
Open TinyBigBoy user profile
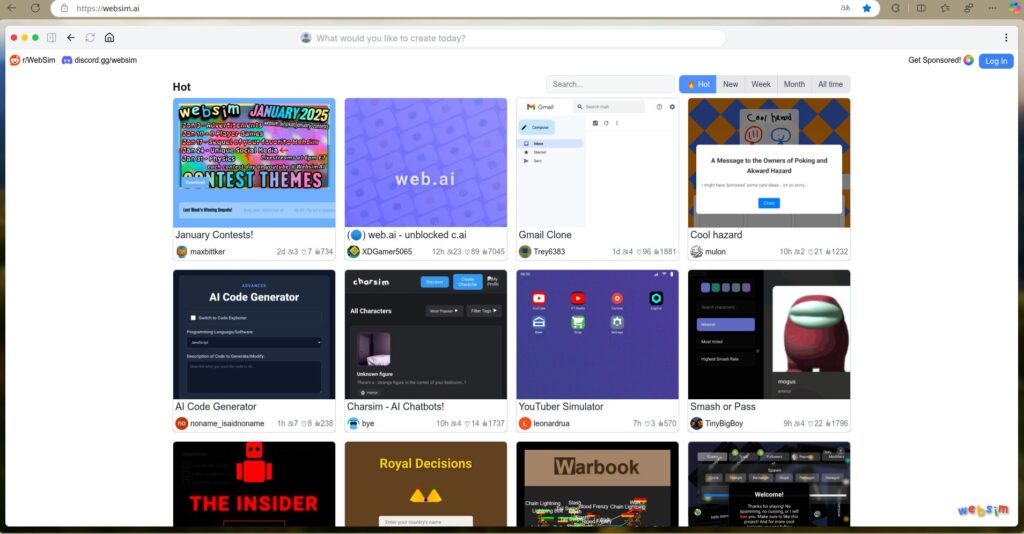click(x=724, y=424)
